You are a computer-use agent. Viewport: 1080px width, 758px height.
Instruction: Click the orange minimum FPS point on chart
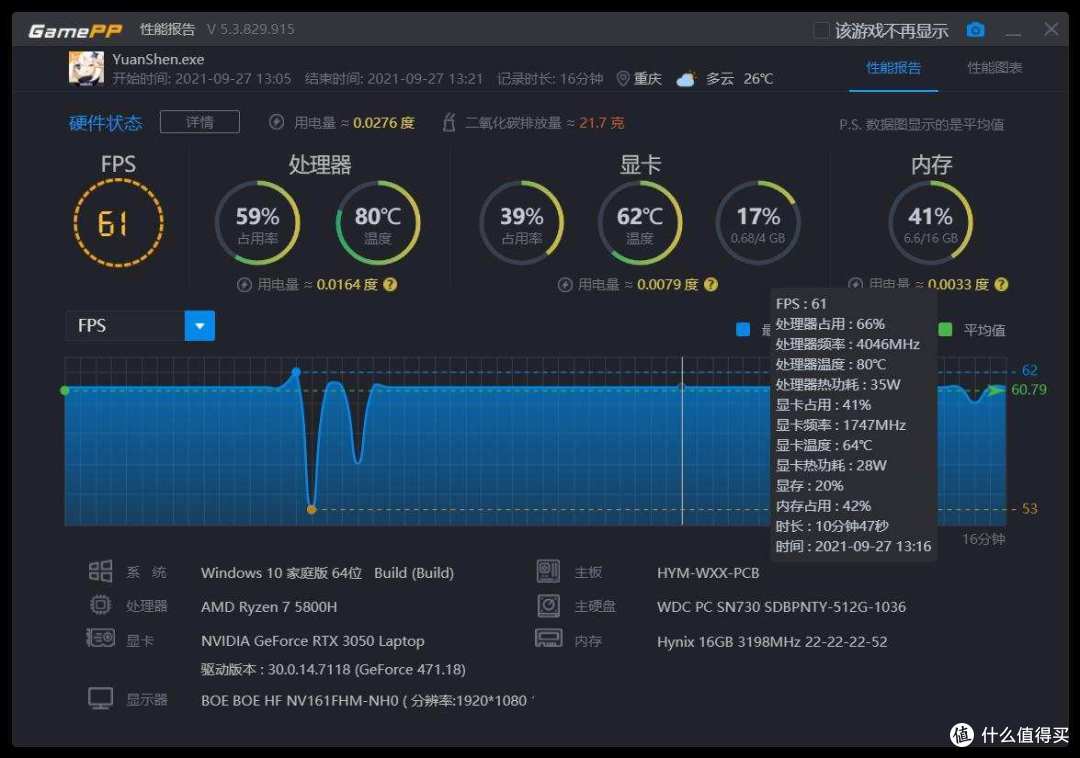pyautogui.click(x=311, y=509)
